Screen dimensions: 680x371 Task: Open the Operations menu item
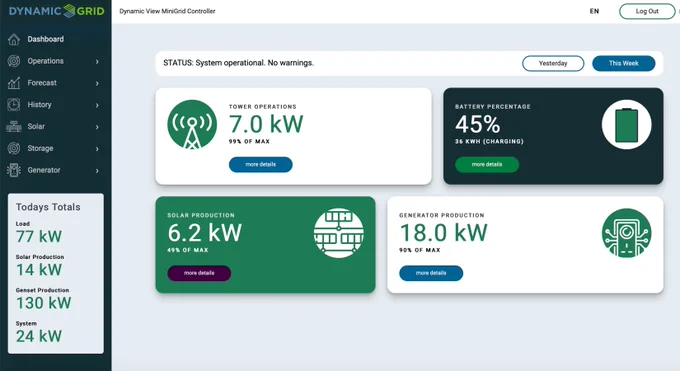[46, 61]
